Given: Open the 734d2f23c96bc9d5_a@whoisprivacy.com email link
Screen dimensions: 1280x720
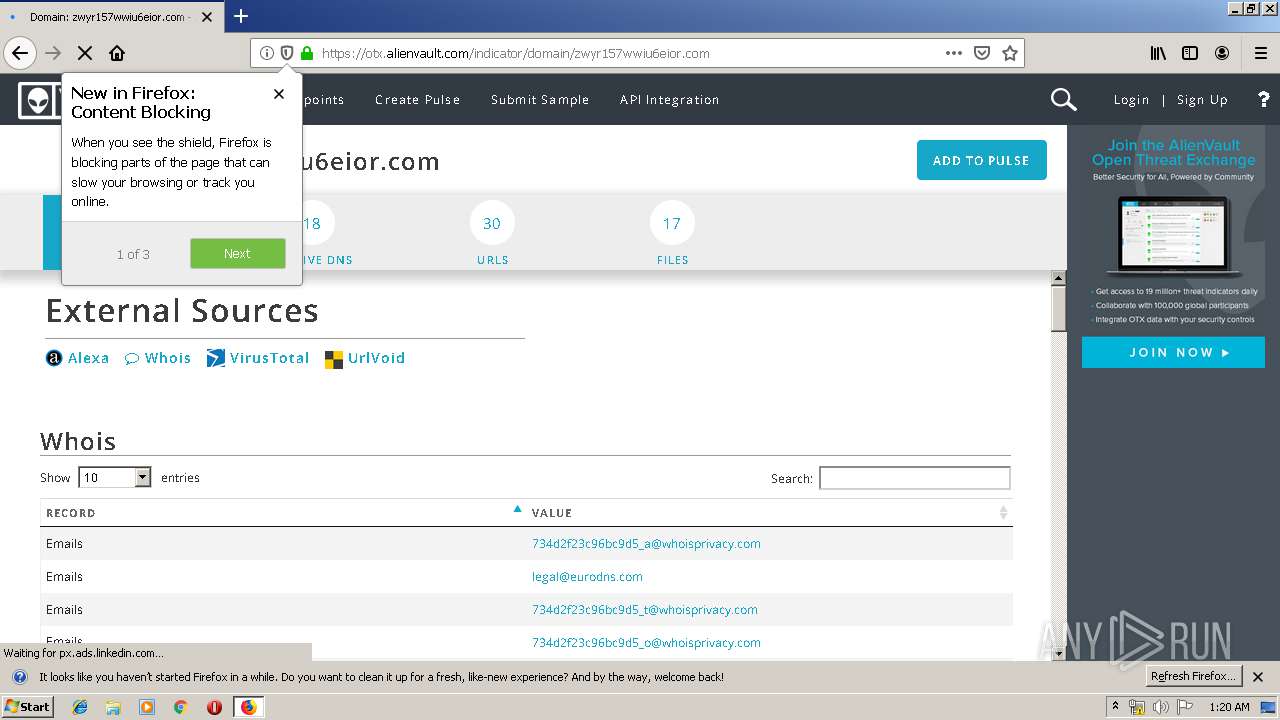Looking at the screenshot, I should (646, 544).
